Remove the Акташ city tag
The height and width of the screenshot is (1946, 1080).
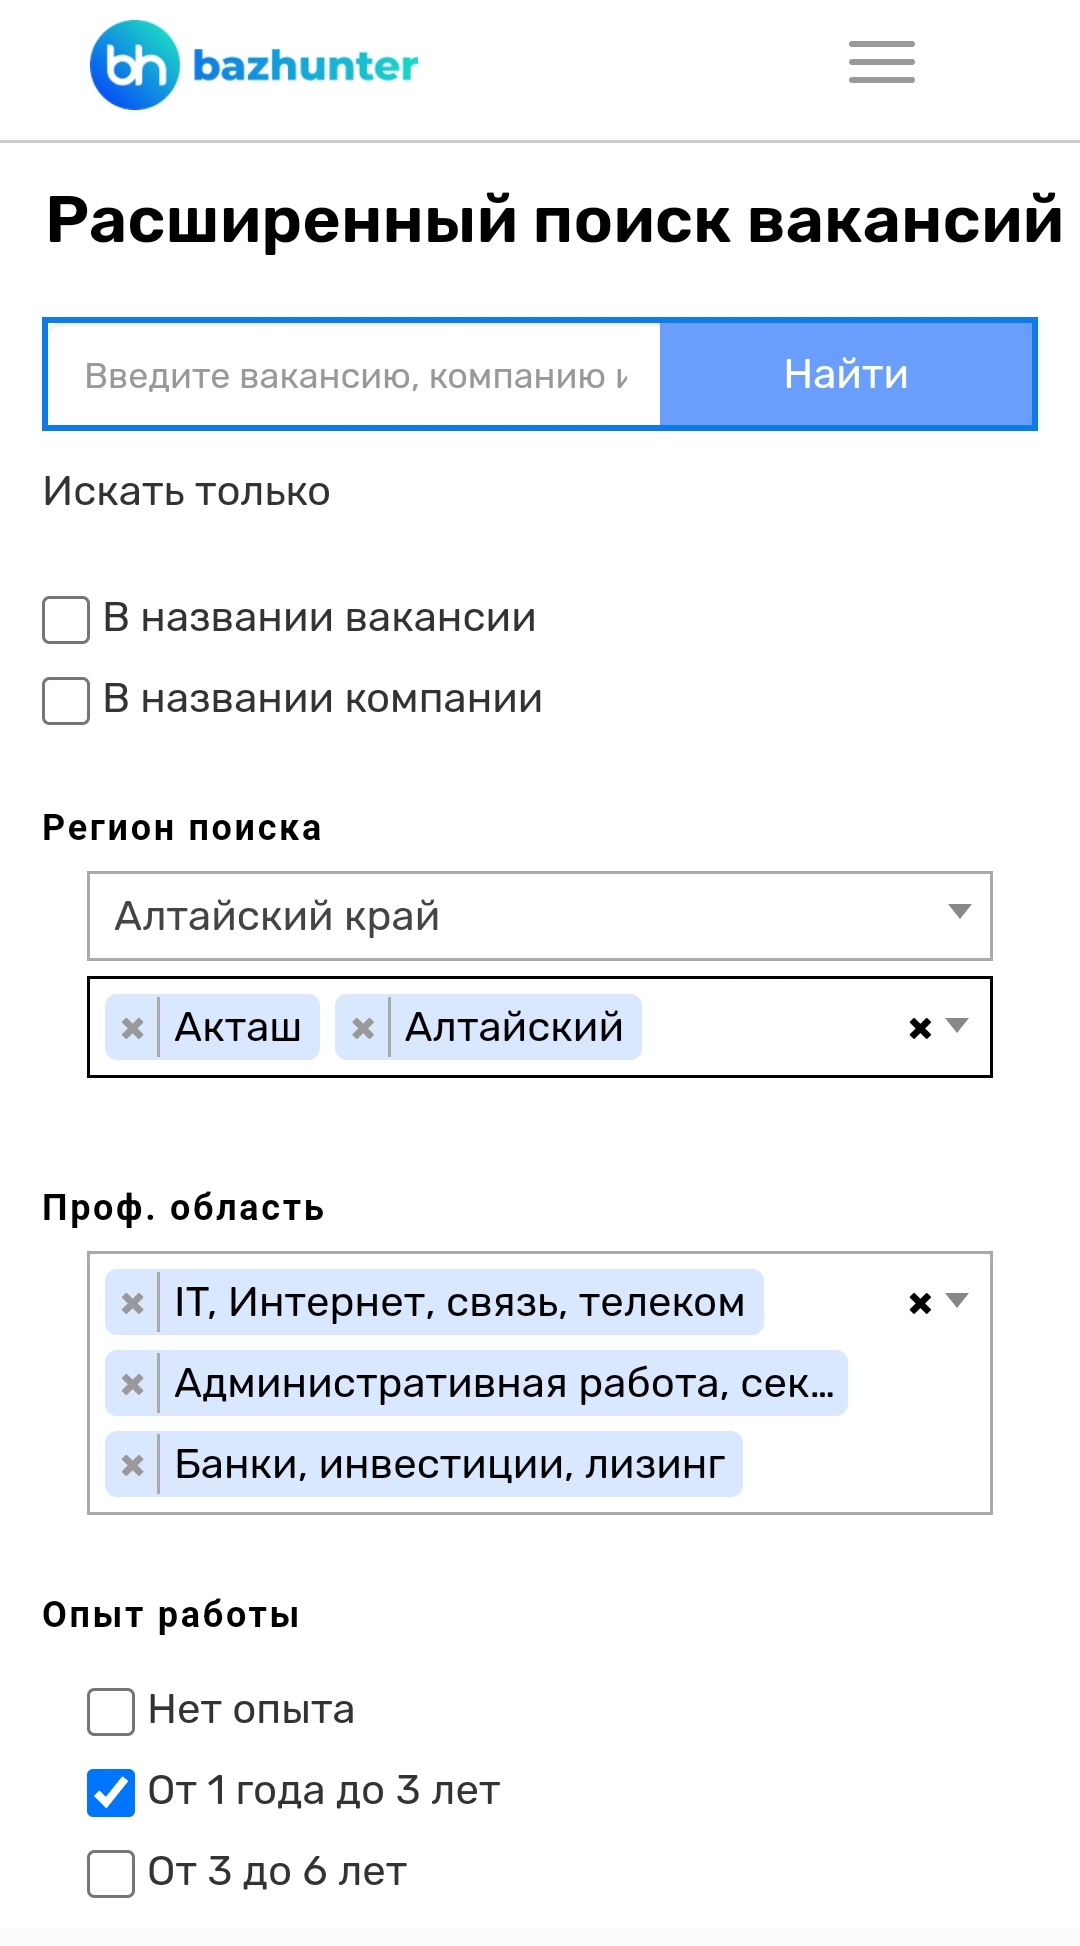132,1027
